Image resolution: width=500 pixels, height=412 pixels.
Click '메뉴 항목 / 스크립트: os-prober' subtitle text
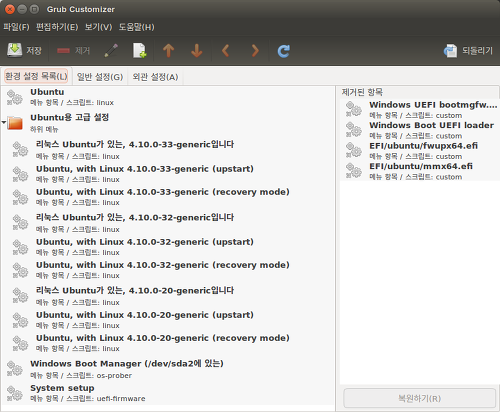pyautogui.click(x=81, y=375)
